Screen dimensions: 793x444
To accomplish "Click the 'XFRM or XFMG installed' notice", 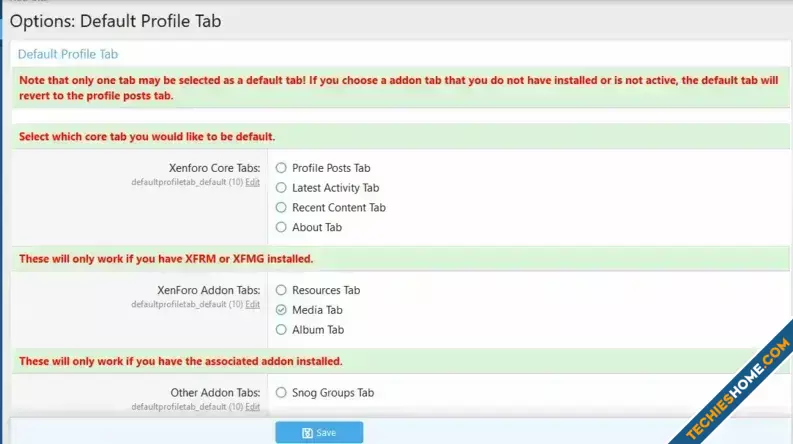I will tap(166, 259).
